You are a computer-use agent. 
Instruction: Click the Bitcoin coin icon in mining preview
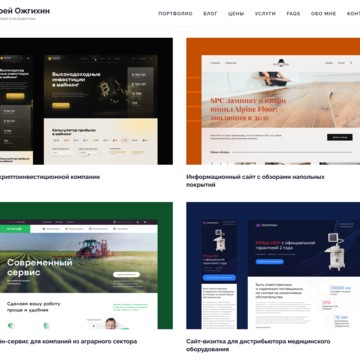[104, 88]
